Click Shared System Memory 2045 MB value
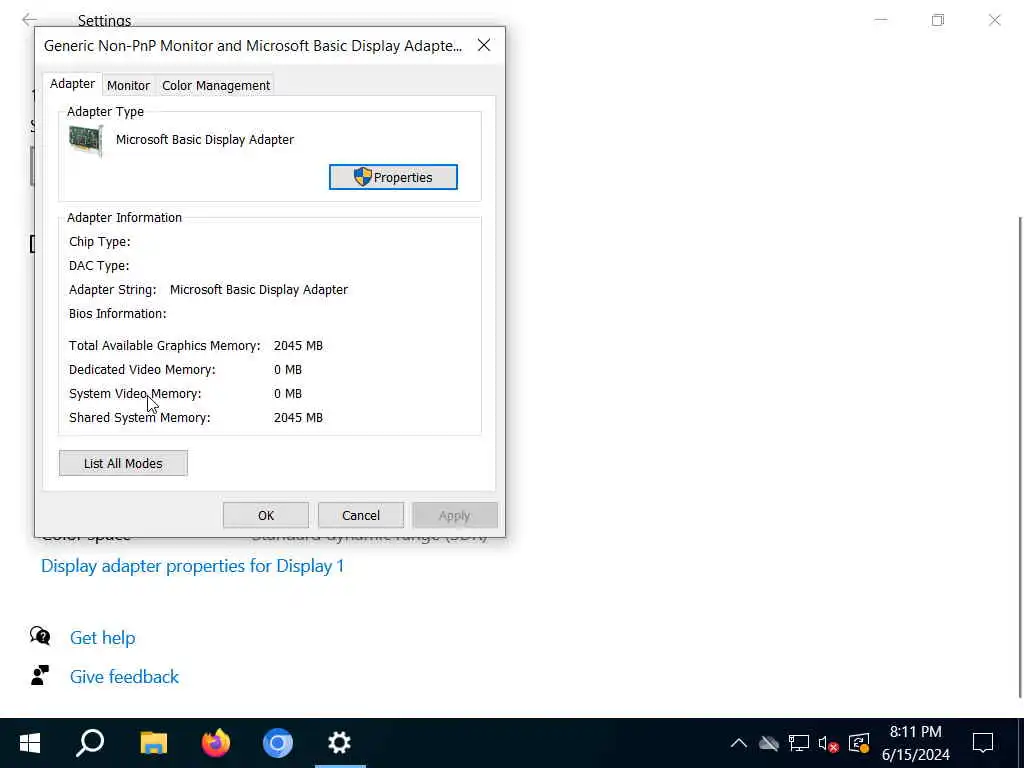 click(x=298, y=417)
